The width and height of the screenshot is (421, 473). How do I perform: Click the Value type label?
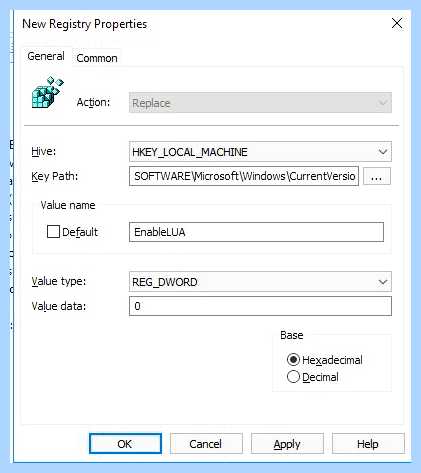point(59,281)
